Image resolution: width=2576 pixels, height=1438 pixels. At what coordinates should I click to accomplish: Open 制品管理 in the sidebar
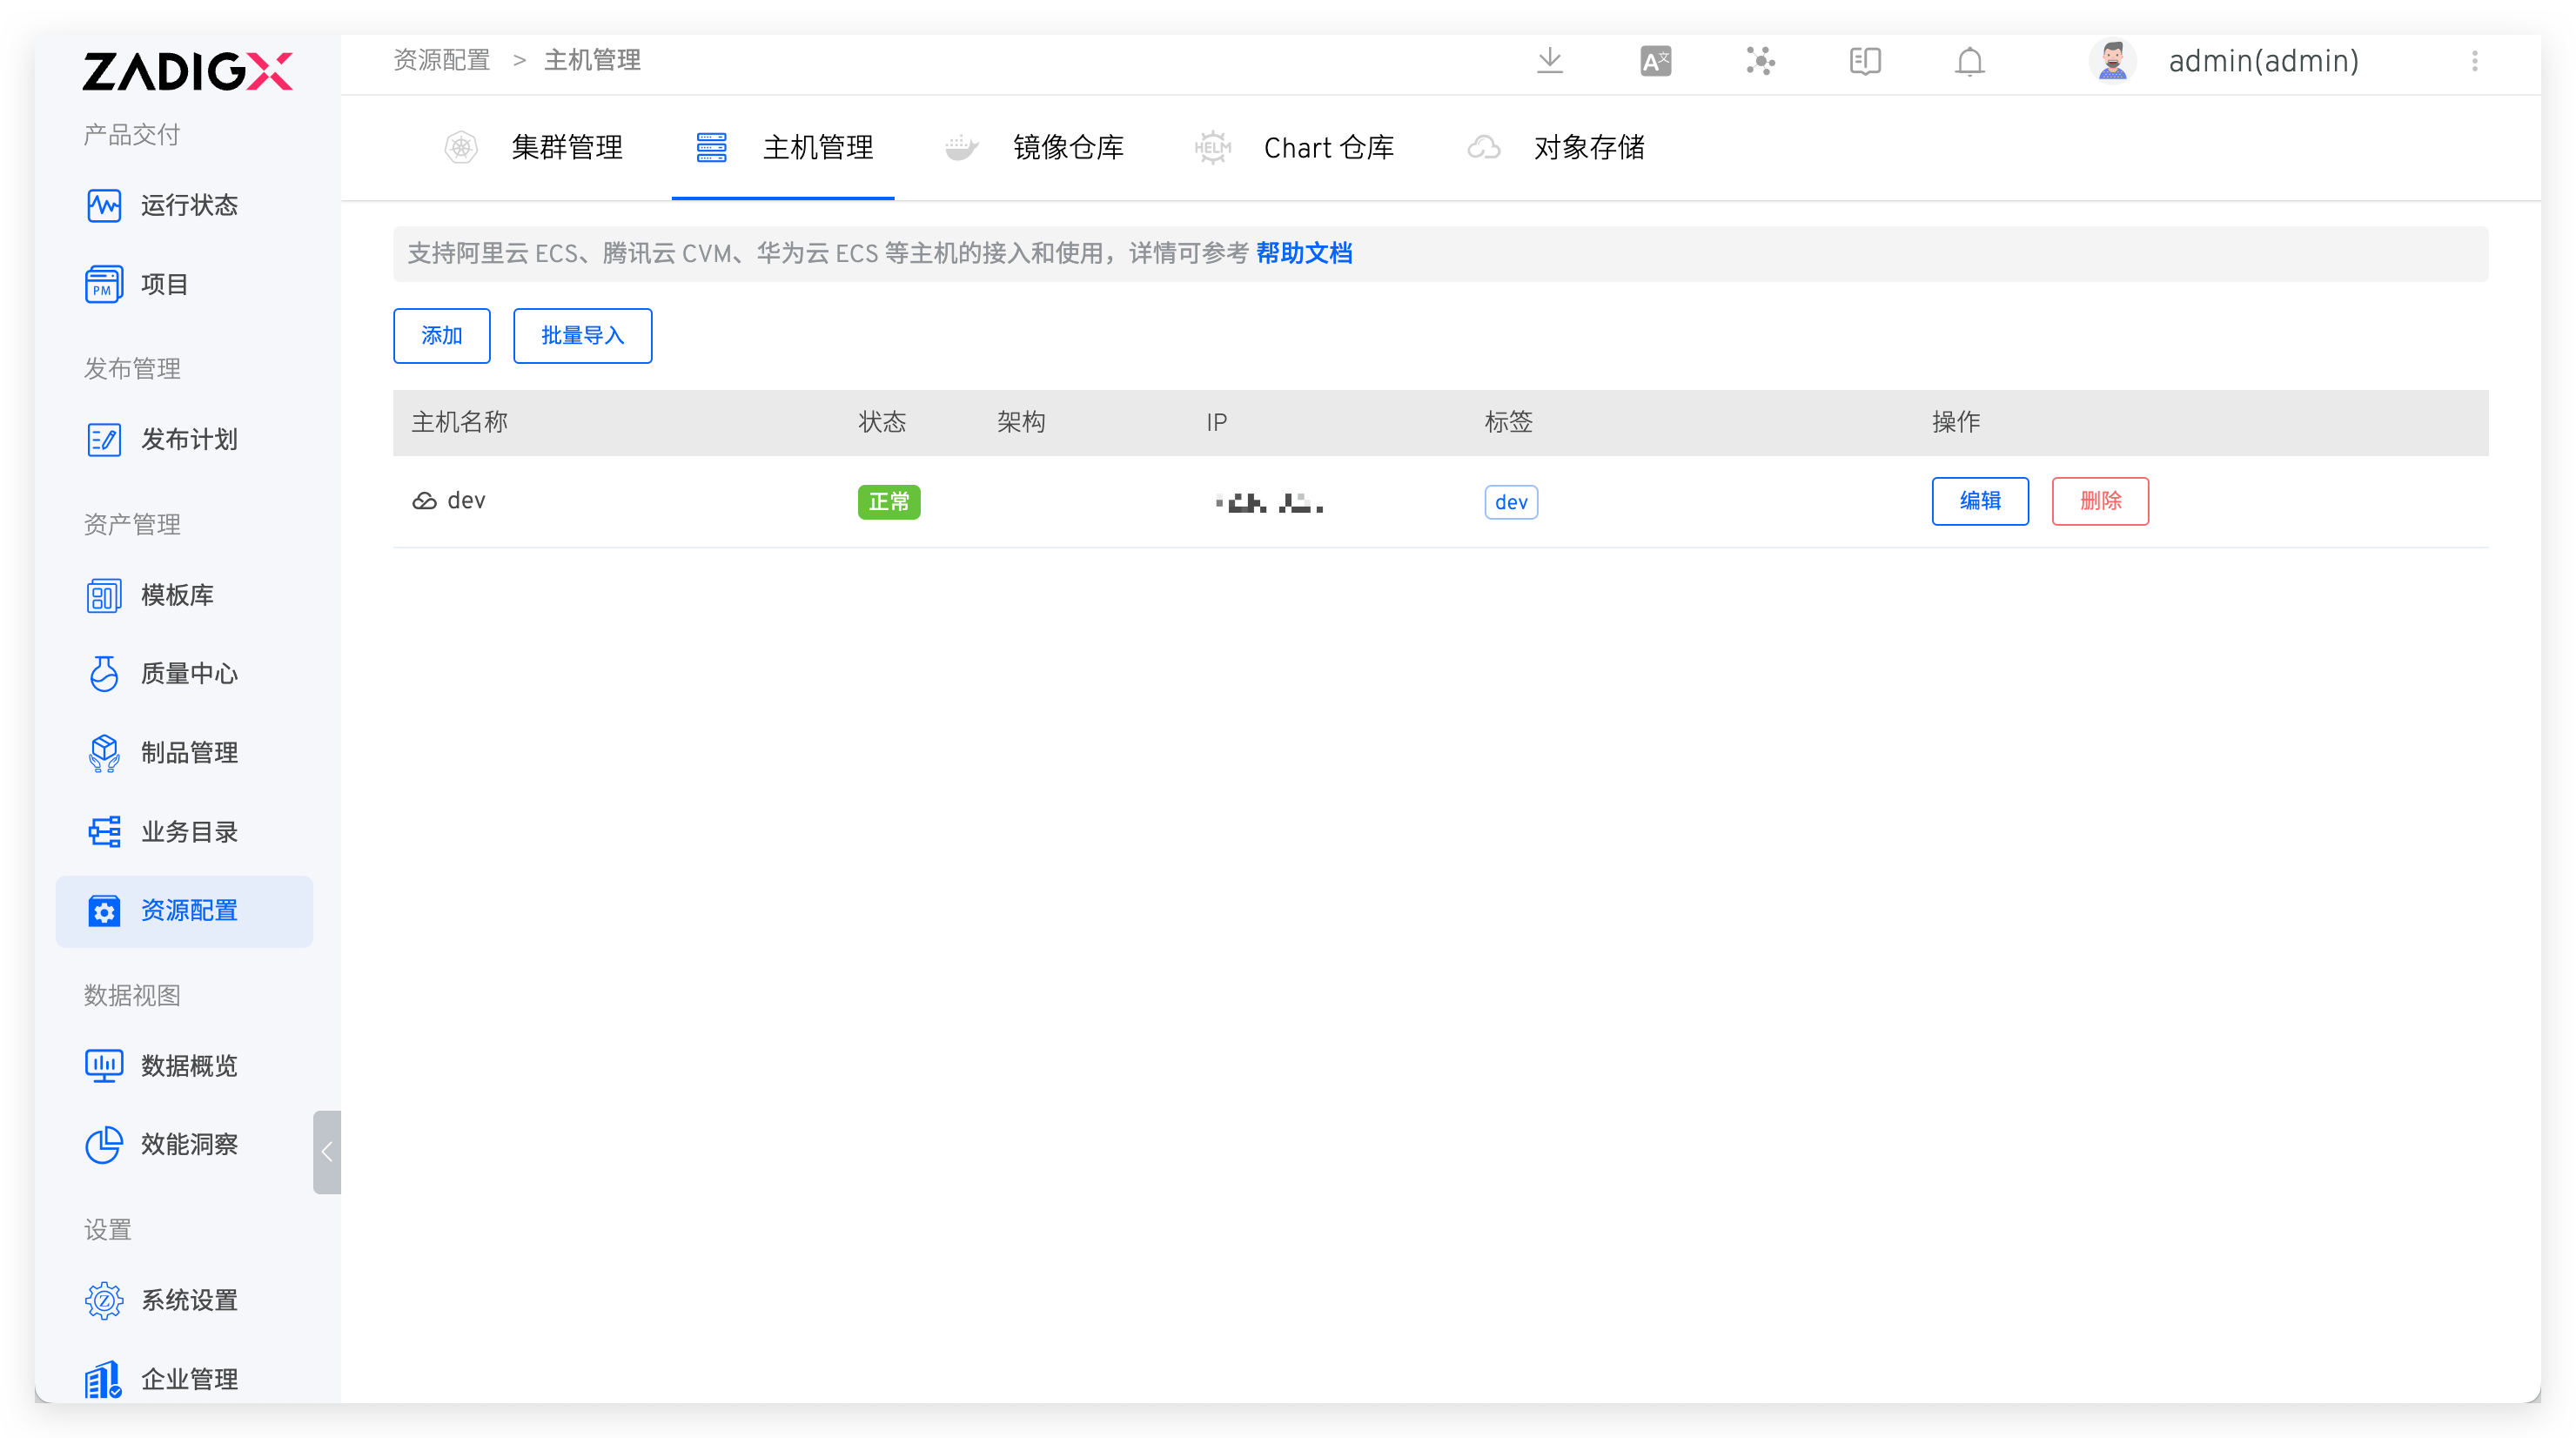[188, 753]
